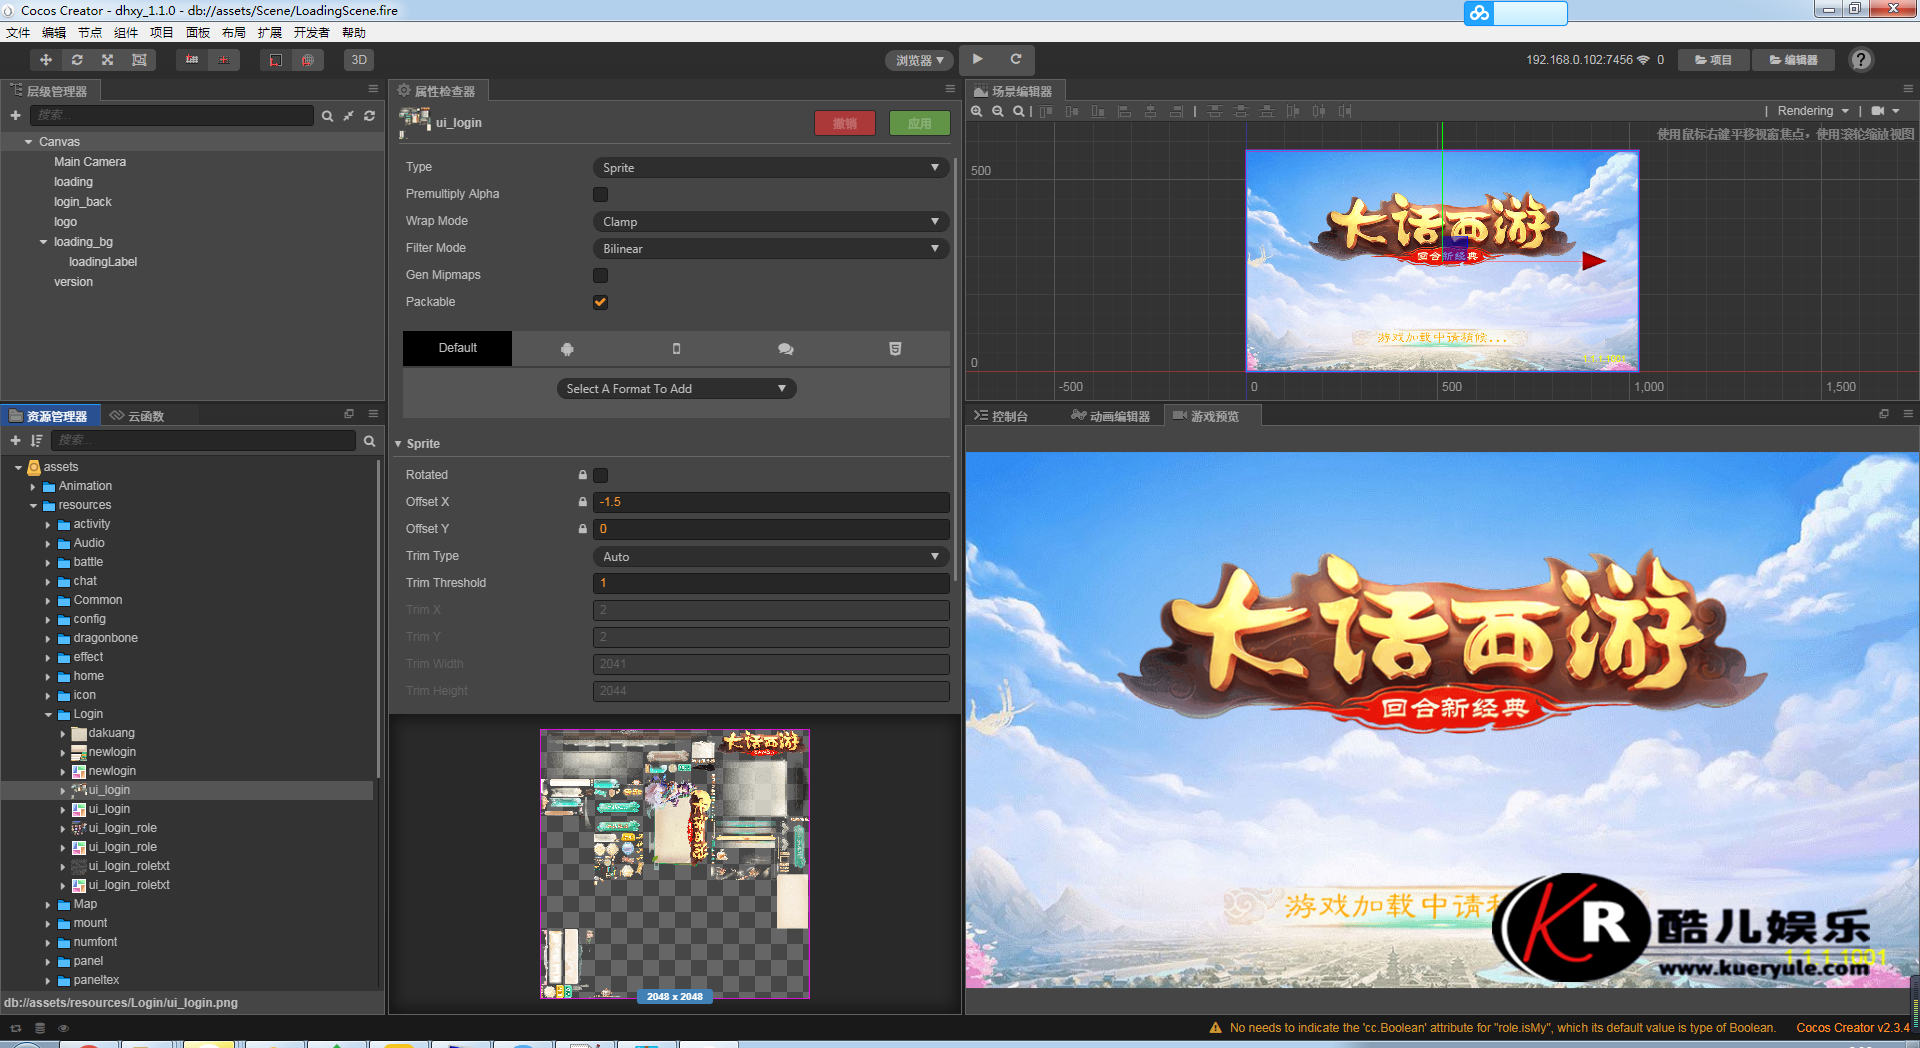Refresh the preview device
This screenshot has height=1048, width=1920.
point(1016,60)
